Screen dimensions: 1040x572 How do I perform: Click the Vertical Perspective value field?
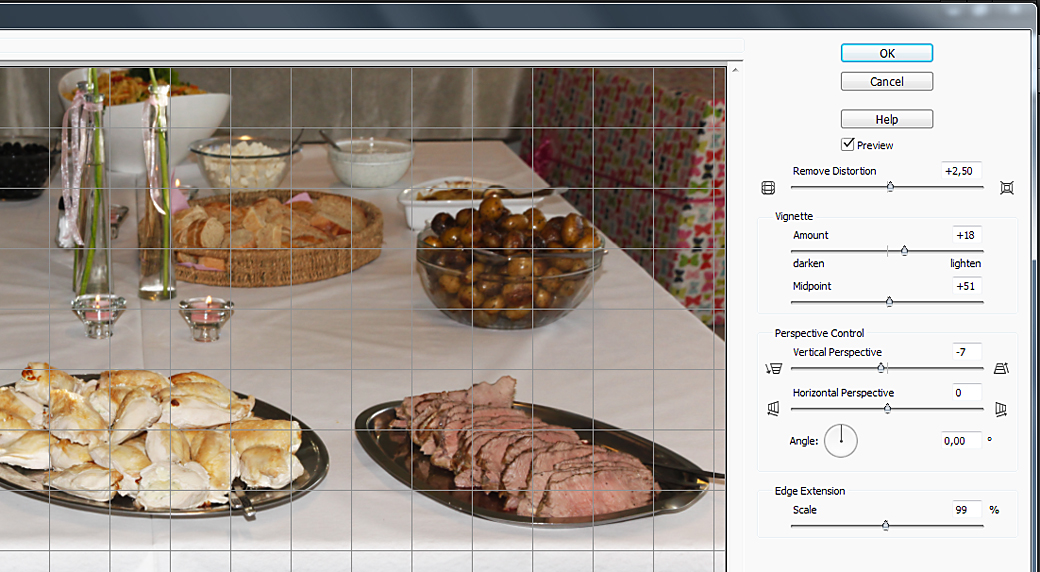966,352
